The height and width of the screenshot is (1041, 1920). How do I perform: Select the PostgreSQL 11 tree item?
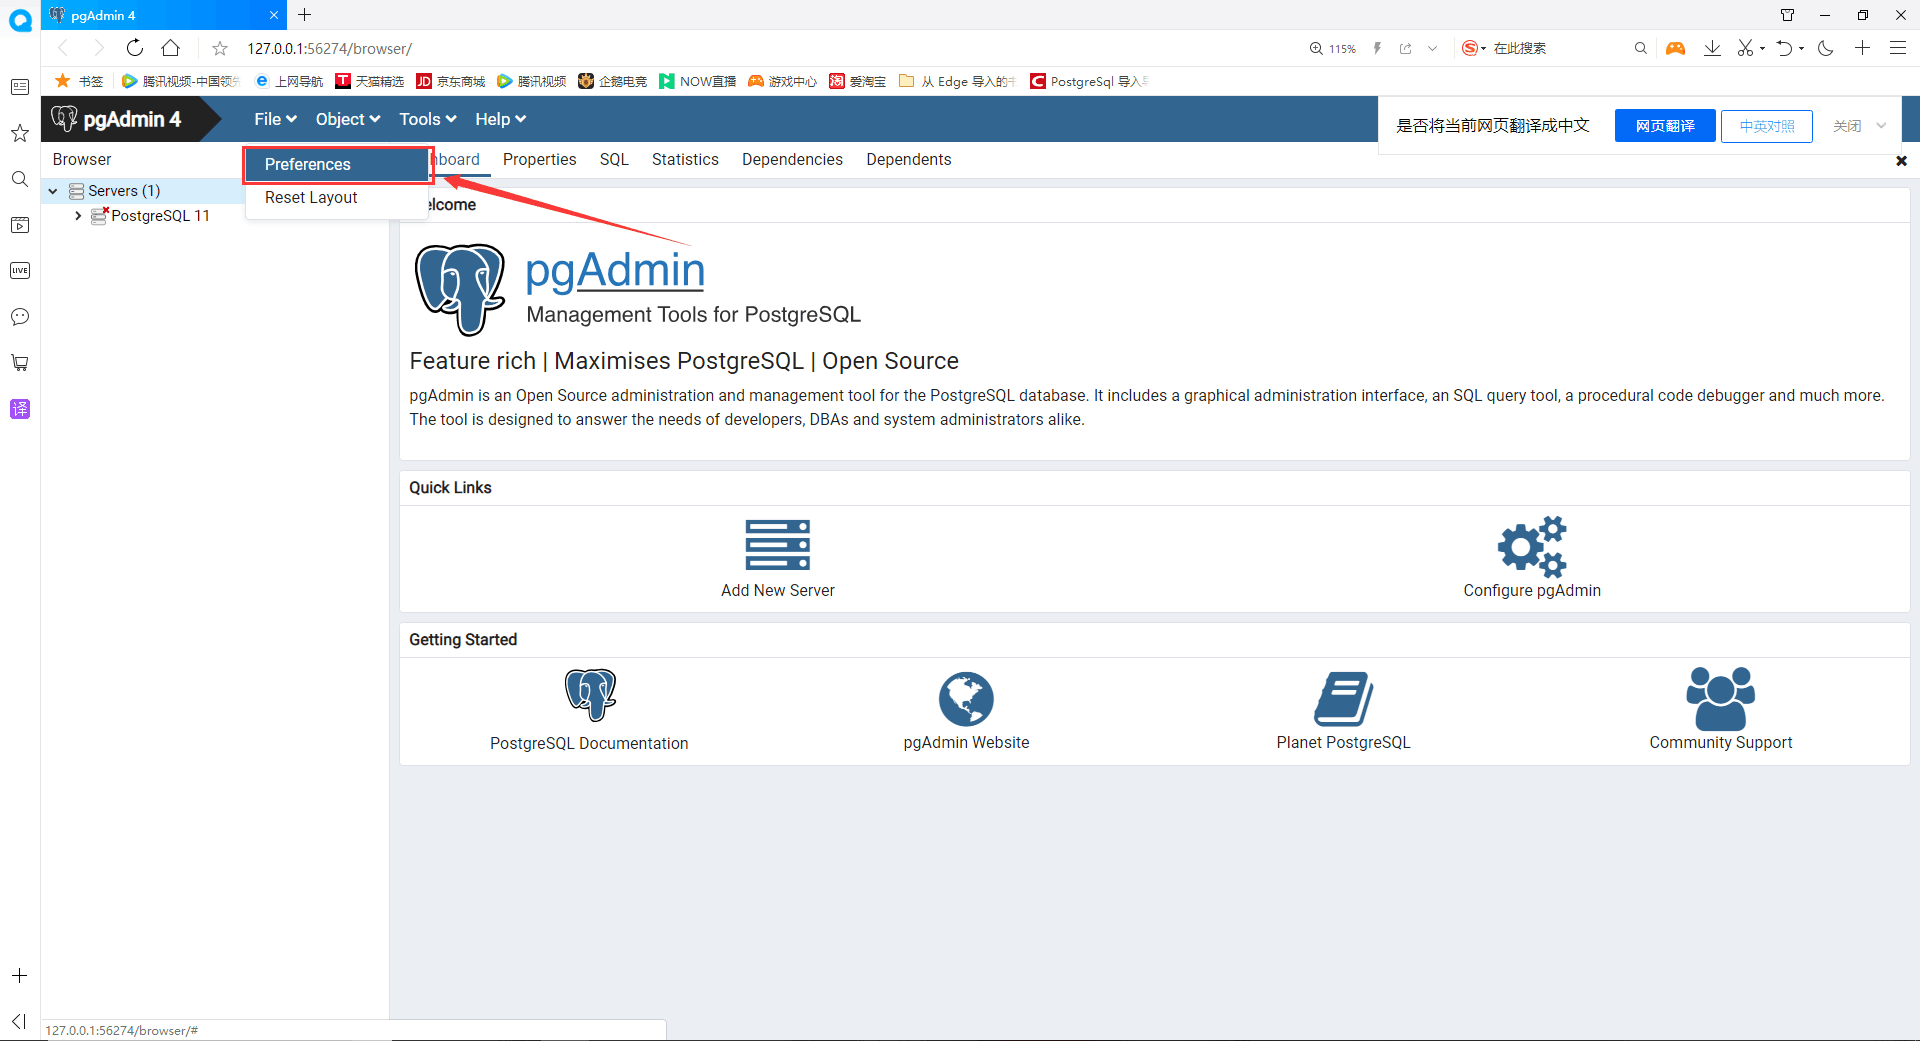coord(160,216)
